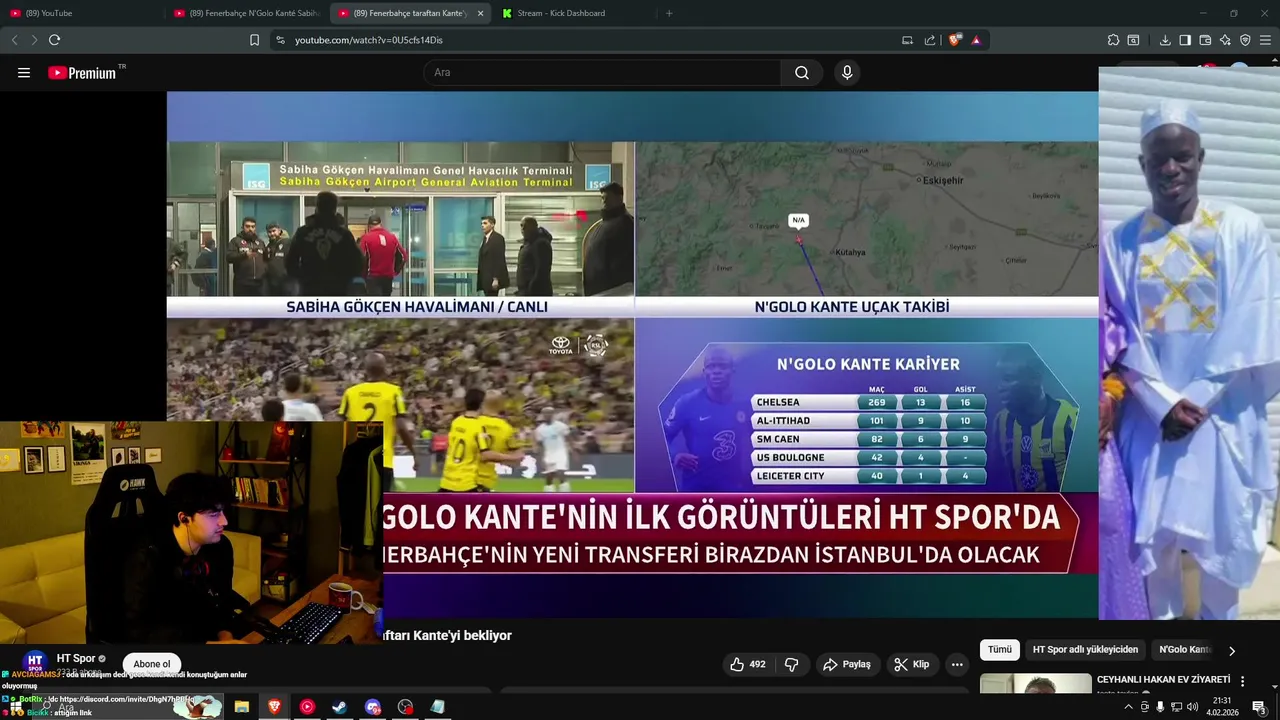Image resolution: width=1280 pixels, height=720 pixels.
Task: Open the notepad app icon in taskbar
Action: [438, 707]
